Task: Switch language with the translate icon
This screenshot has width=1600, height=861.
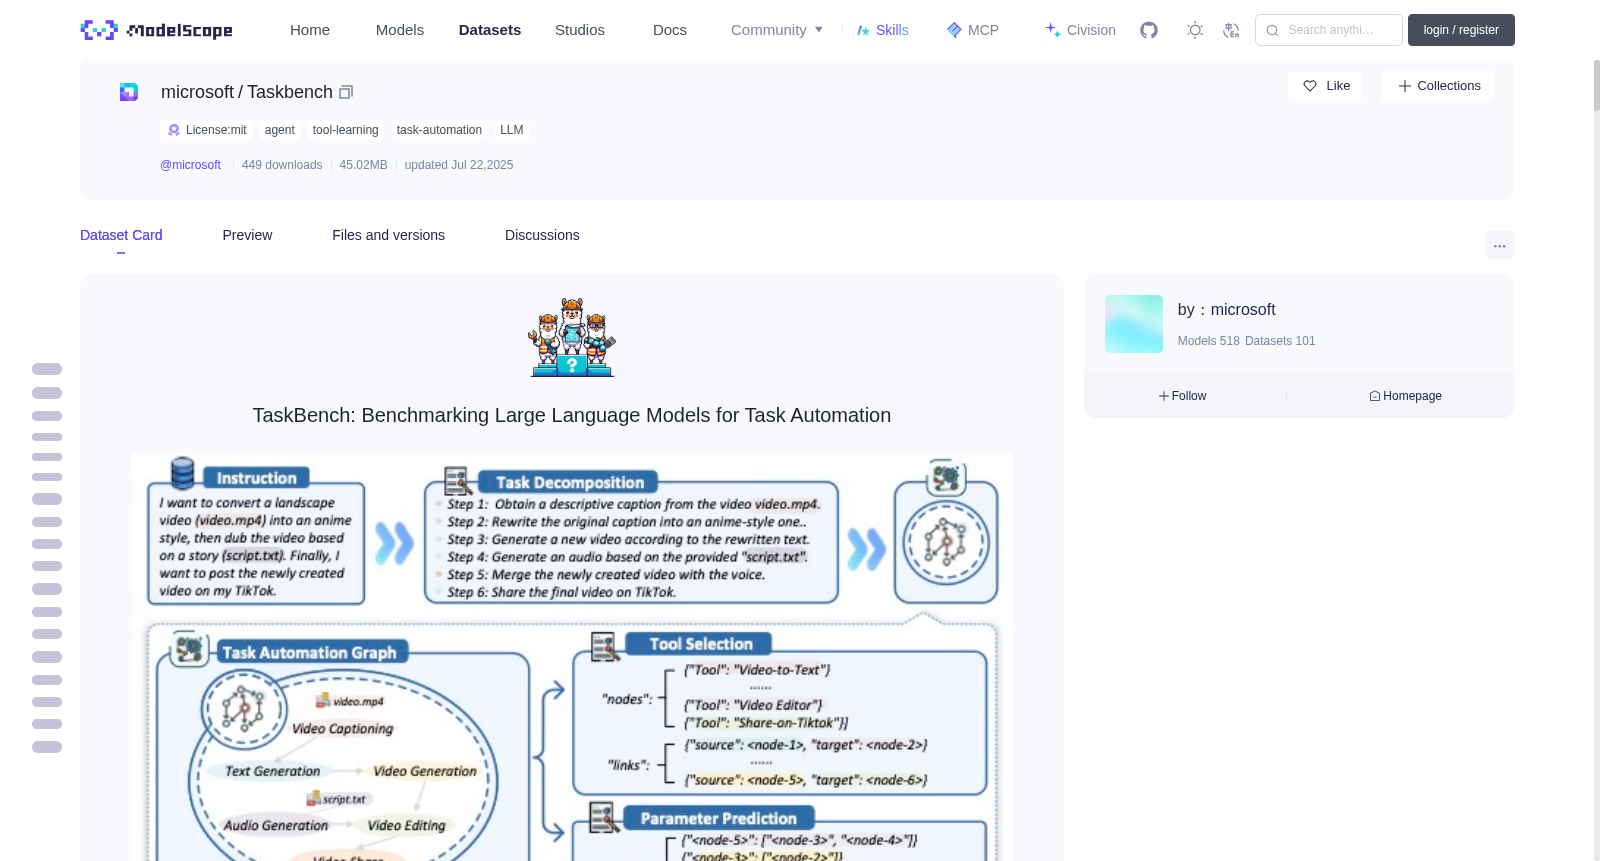Action: (1231, 30)
